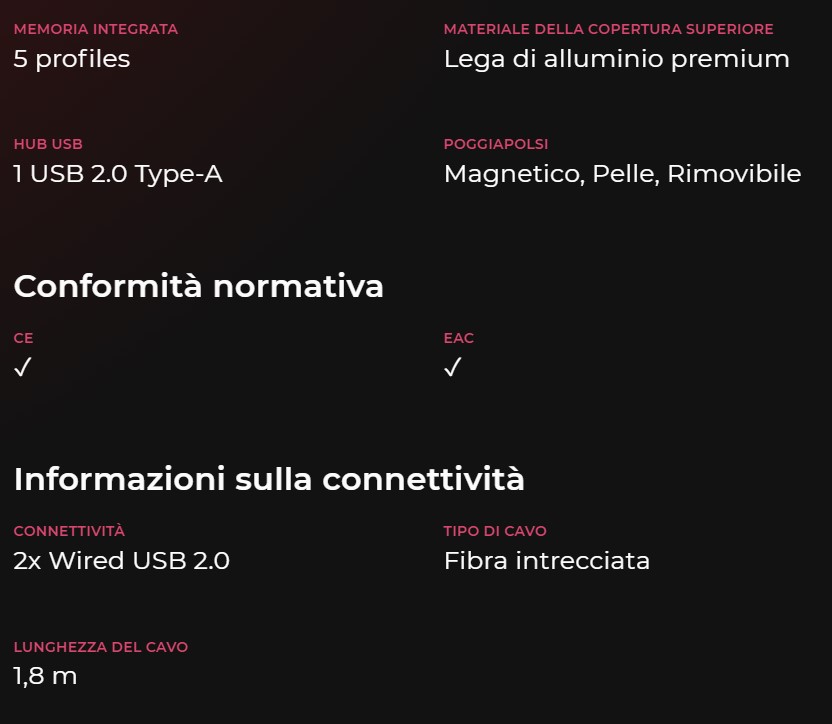Select the 2x Wired USB 2.0 value
Screen dimensions: 832x724
tap(122, 561)
